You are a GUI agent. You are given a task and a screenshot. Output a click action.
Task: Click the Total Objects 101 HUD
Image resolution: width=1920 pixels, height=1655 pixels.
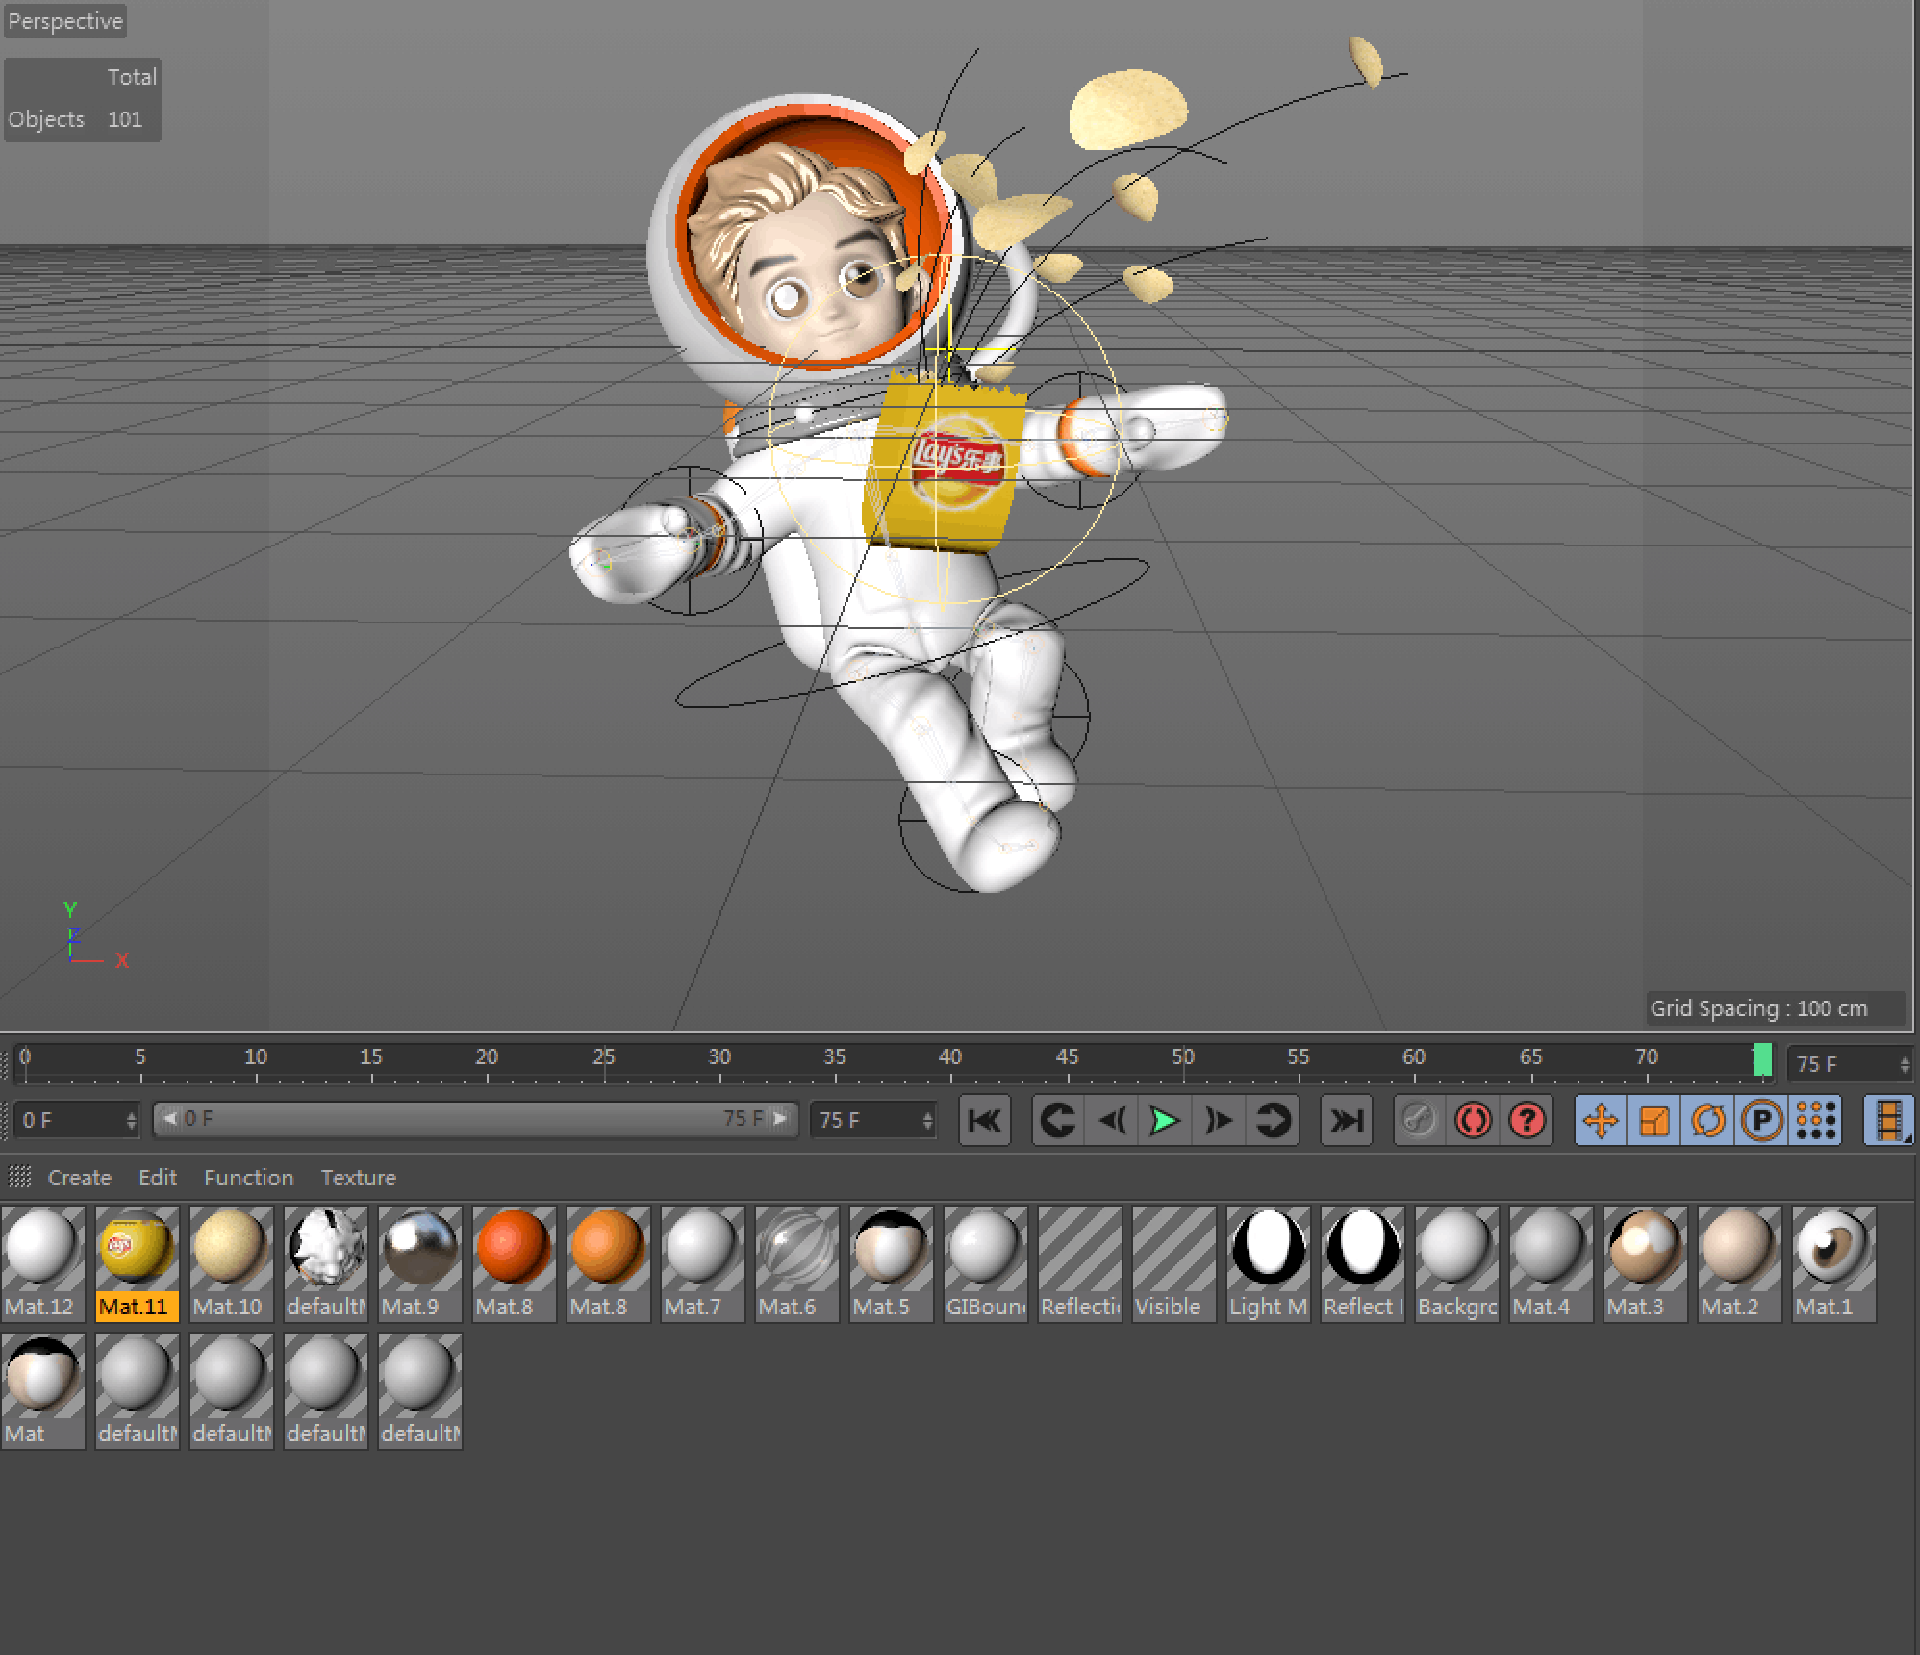pos(82,99)
